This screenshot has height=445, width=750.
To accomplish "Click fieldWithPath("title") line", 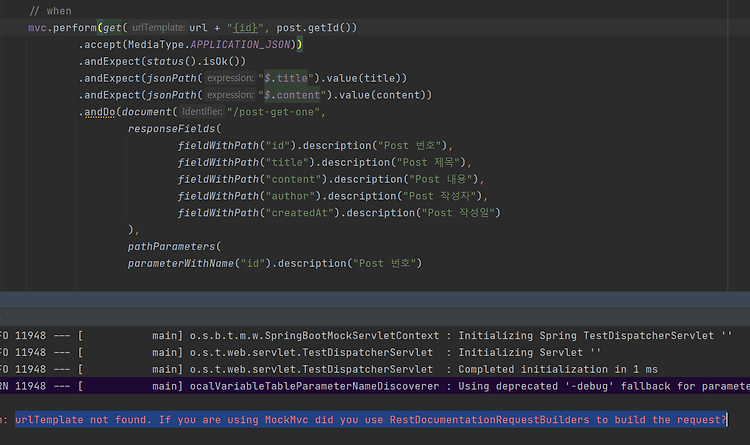I will [324, 162].
